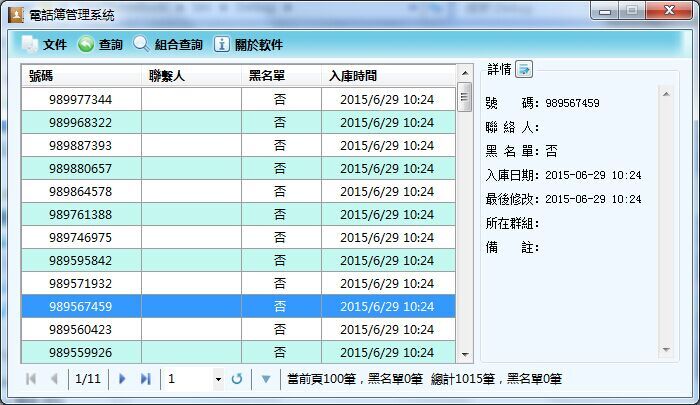Go to the previous page of records
The width and height of the screenshot is (700, 405).
[54, 379]
